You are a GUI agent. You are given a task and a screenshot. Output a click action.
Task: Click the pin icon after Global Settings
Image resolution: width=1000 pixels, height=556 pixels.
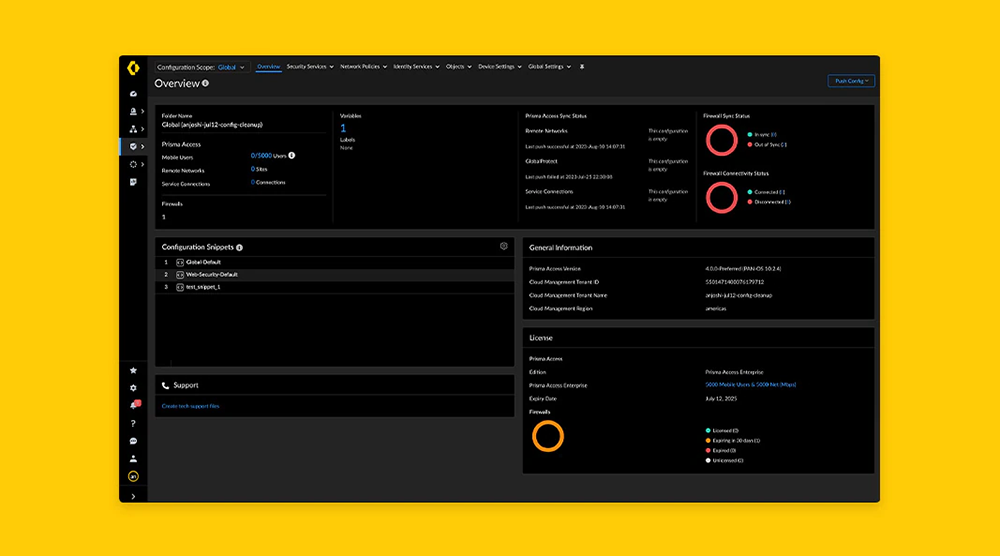pyautogui.click(x=582, y=66)
